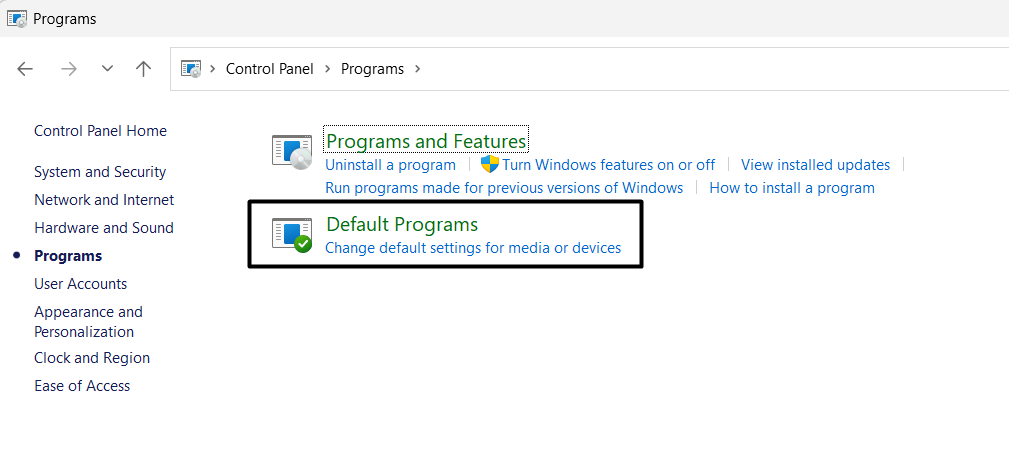Go to Control Panel Home

pos(100,131)
